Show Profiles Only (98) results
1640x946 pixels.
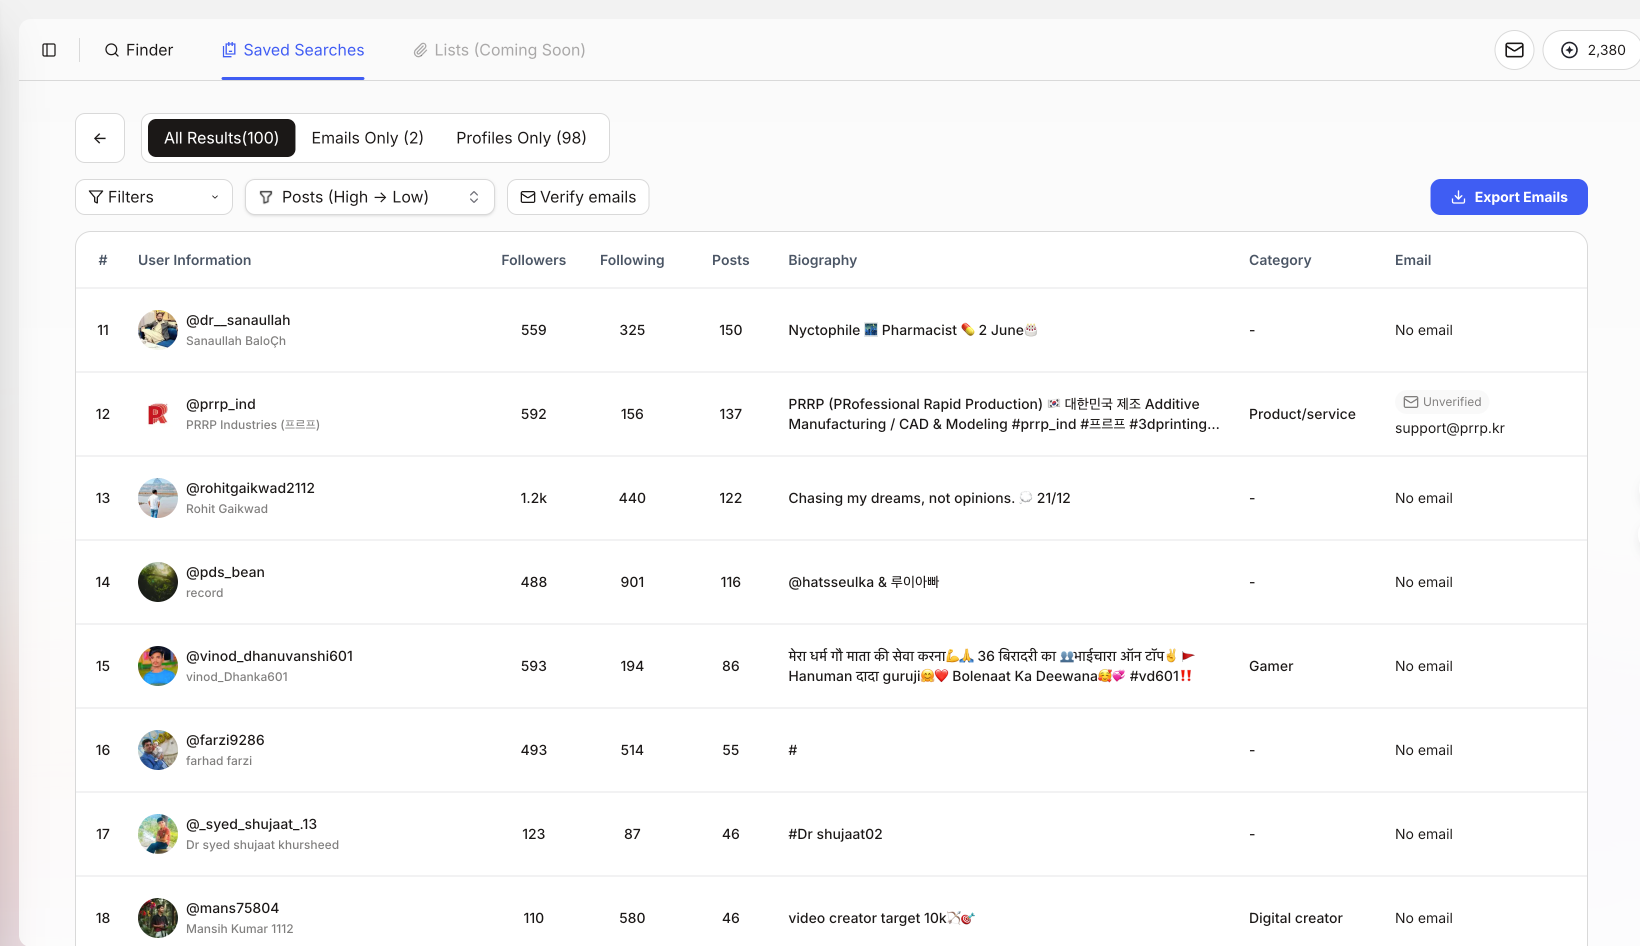[521, 138]
